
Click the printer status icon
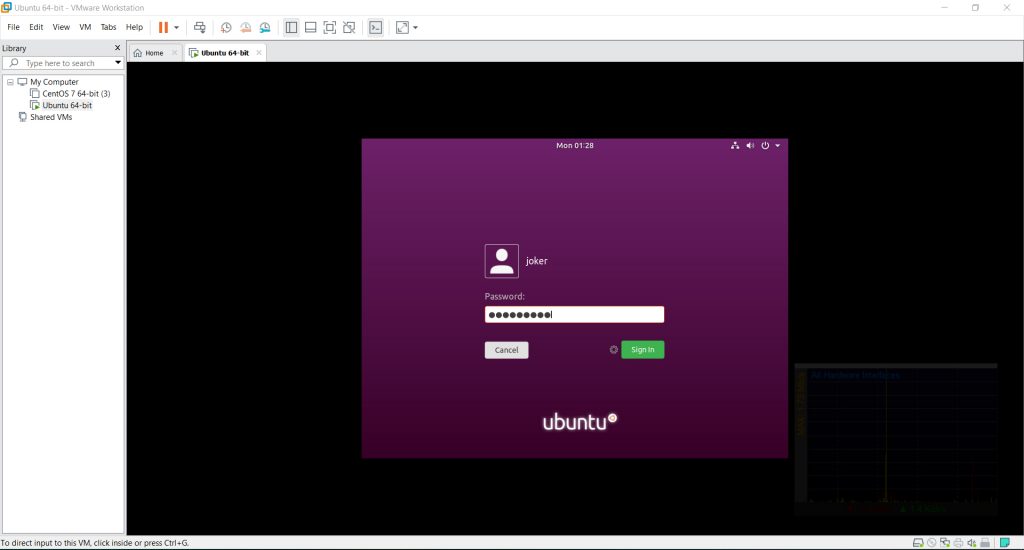958,543
